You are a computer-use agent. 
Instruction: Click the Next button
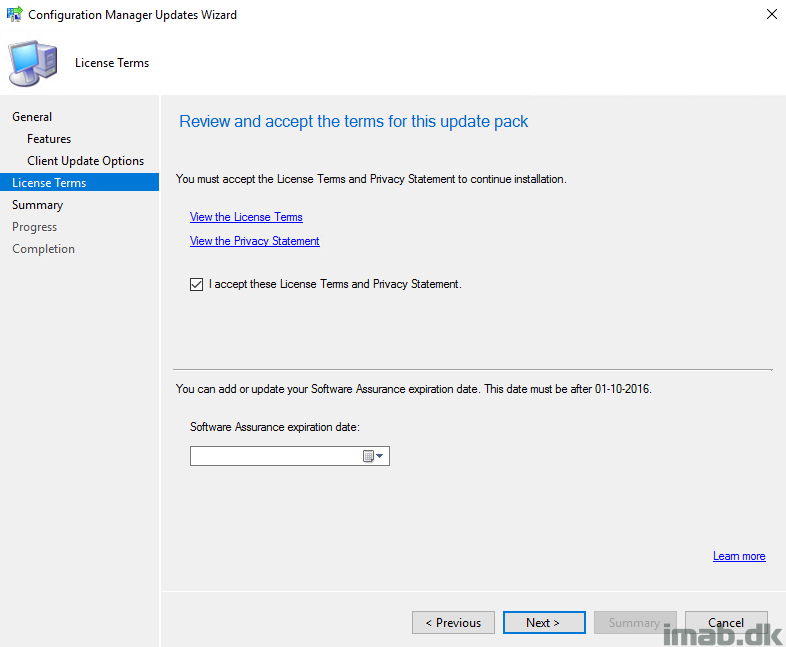(544, 622)
